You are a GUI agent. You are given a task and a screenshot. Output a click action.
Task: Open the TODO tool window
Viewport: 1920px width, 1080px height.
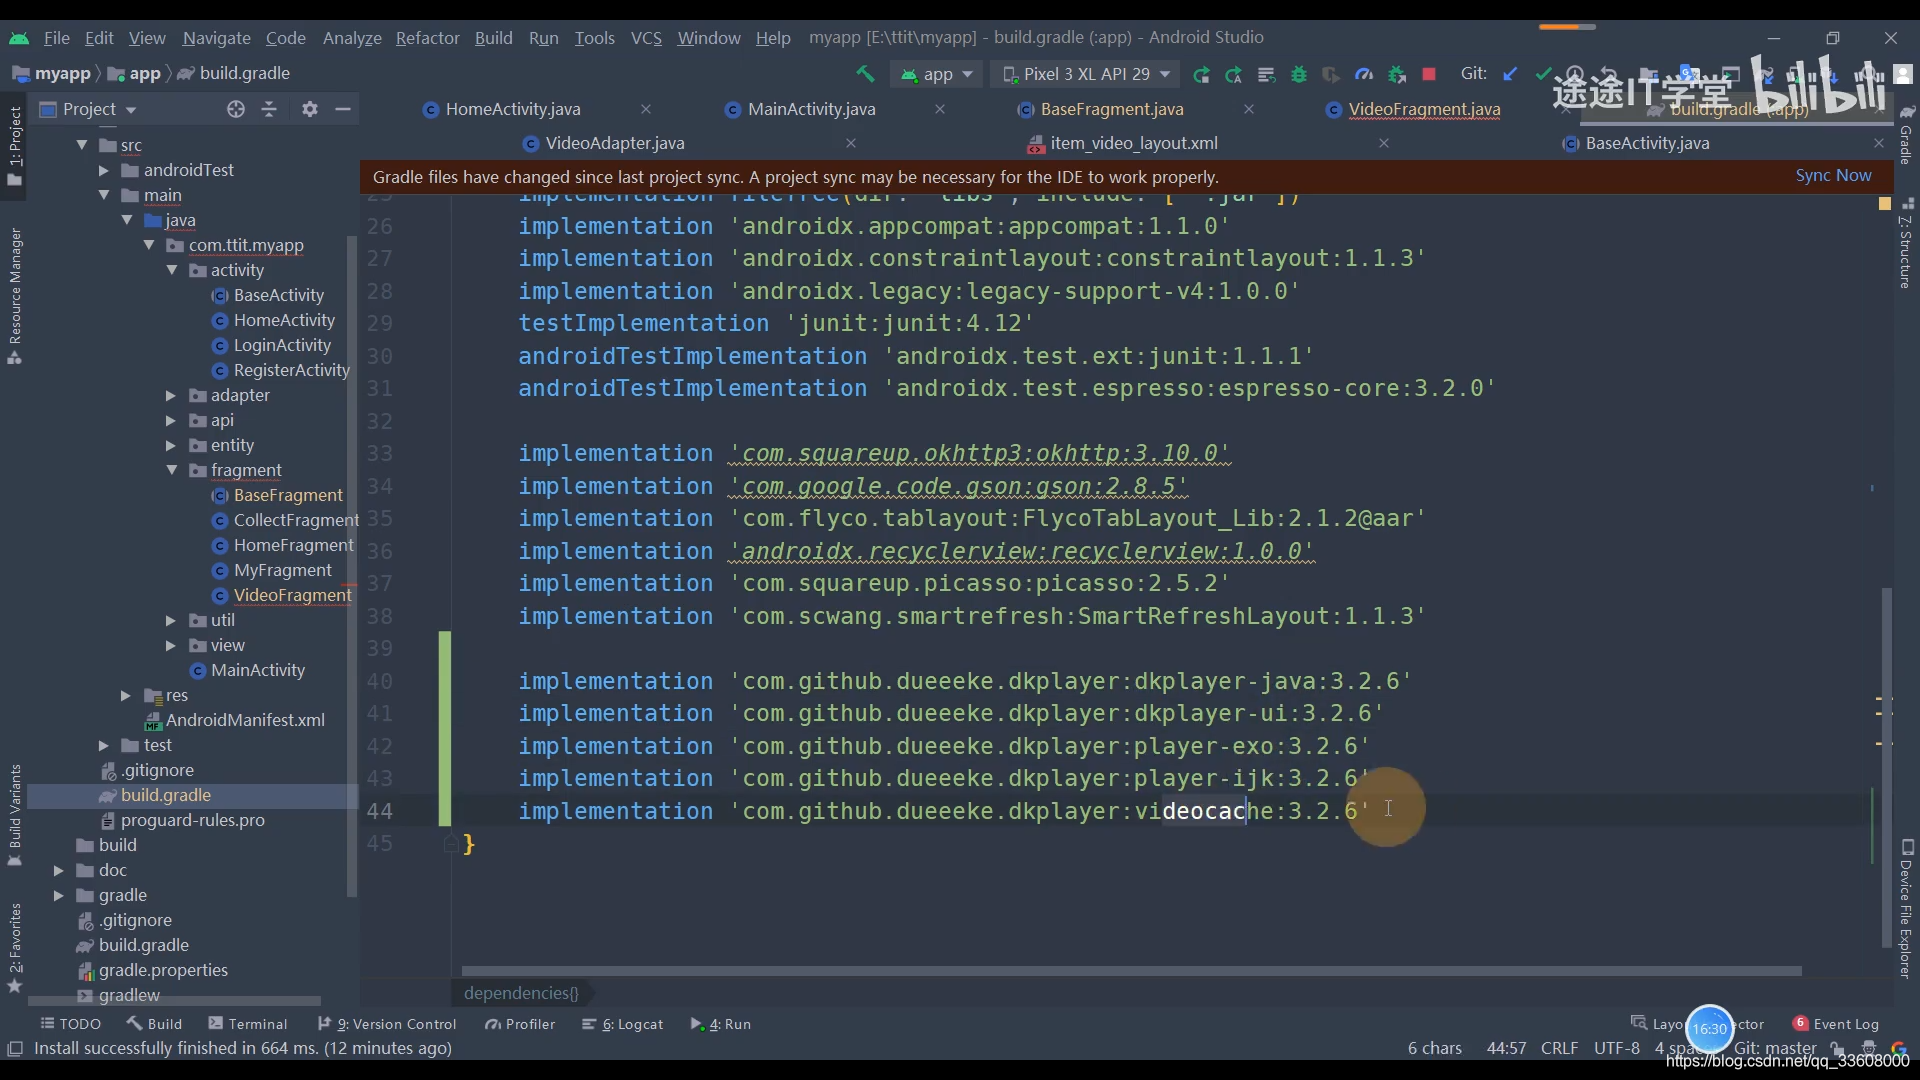[70, 1024]
